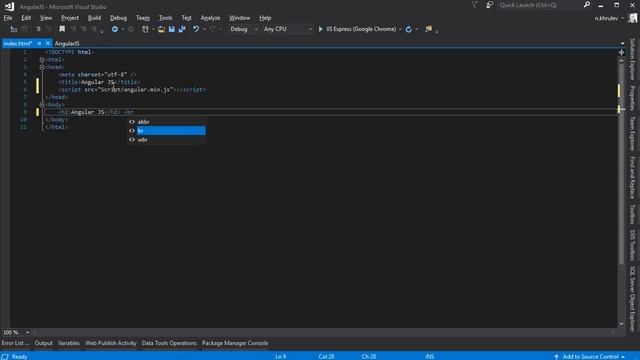Screen dimensions: 640x360
Task: Open the Project menu
Action: tap(70, 18)
